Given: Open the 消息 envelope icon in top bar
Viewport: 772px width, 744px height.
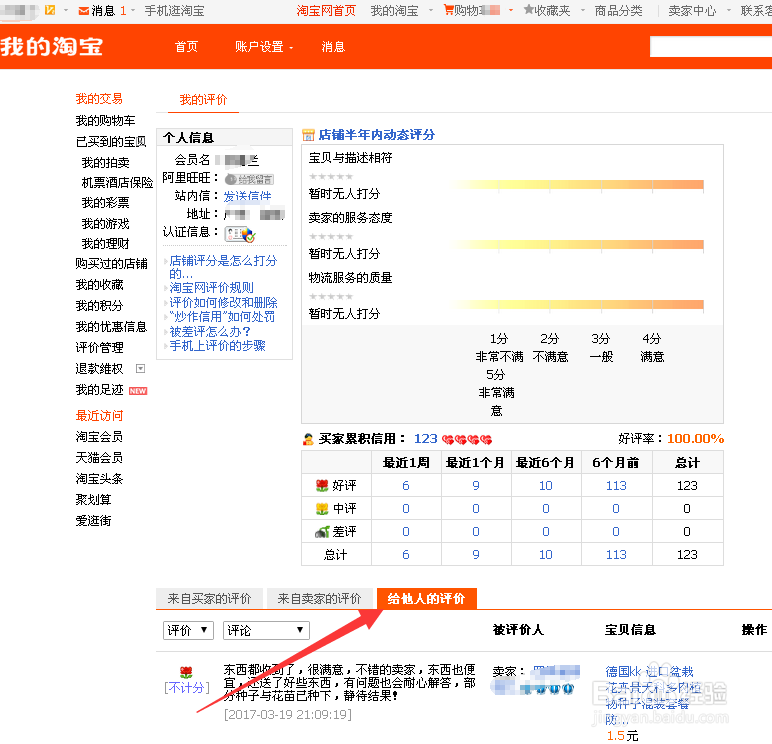Looking at the screenshot, I should pyautogui.click(x=84, y=11).
